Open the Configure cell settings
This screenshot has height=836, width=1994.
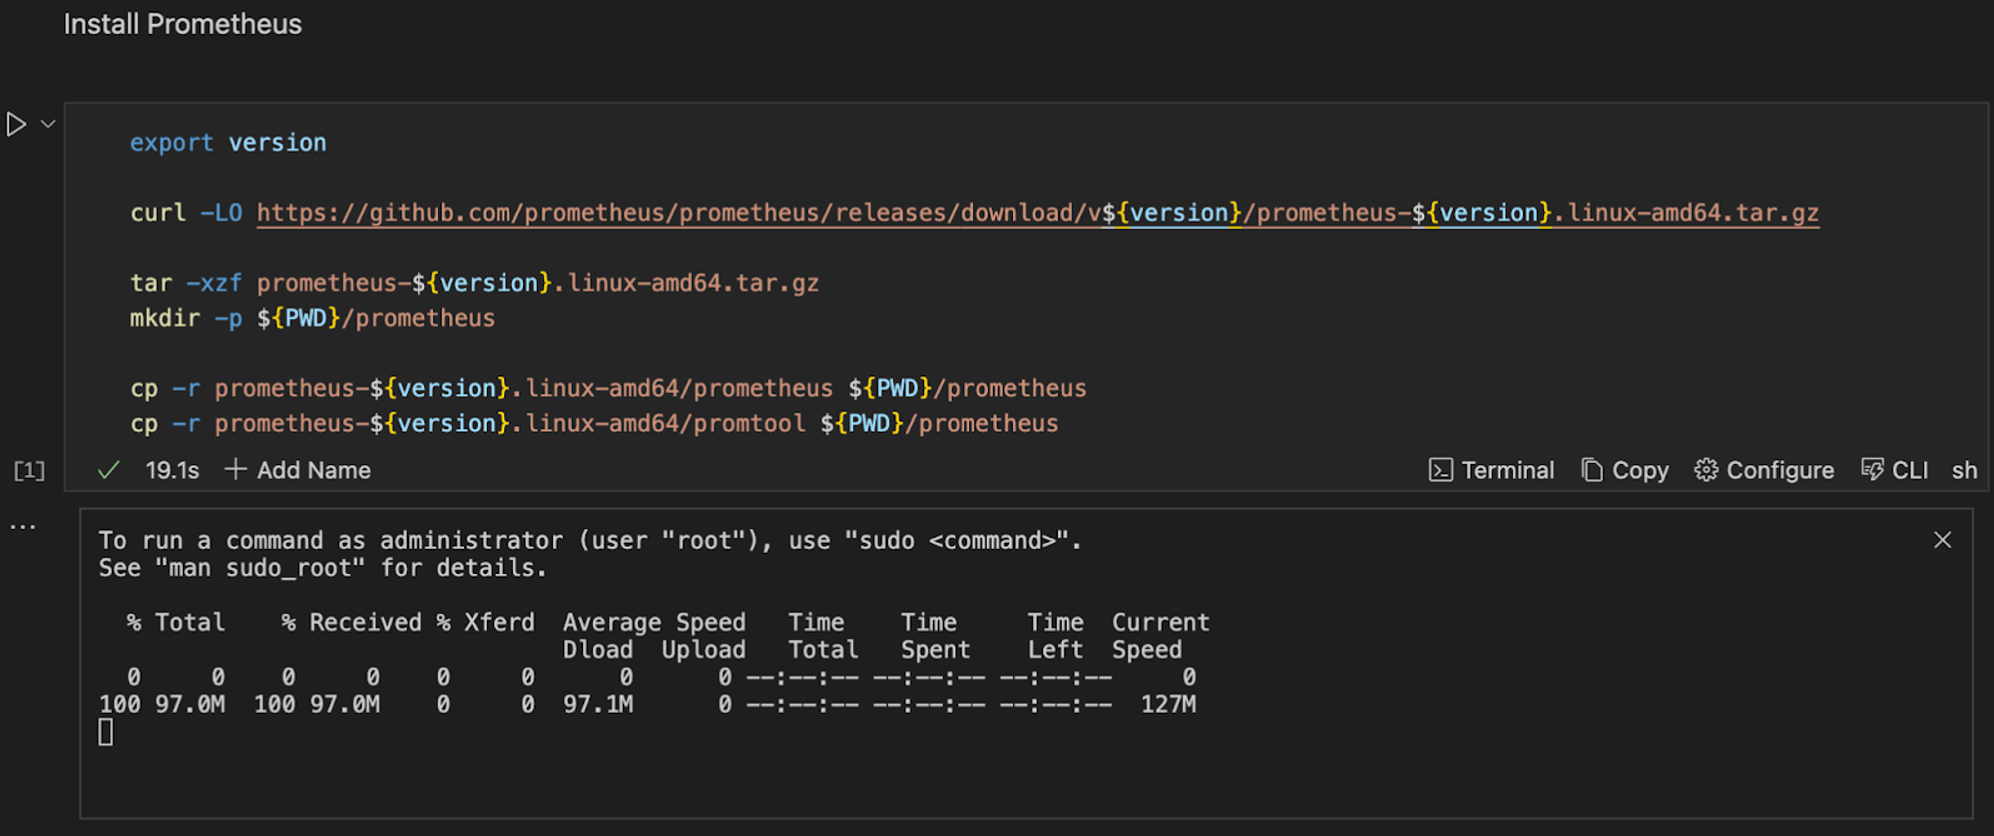click(1764, 470)
